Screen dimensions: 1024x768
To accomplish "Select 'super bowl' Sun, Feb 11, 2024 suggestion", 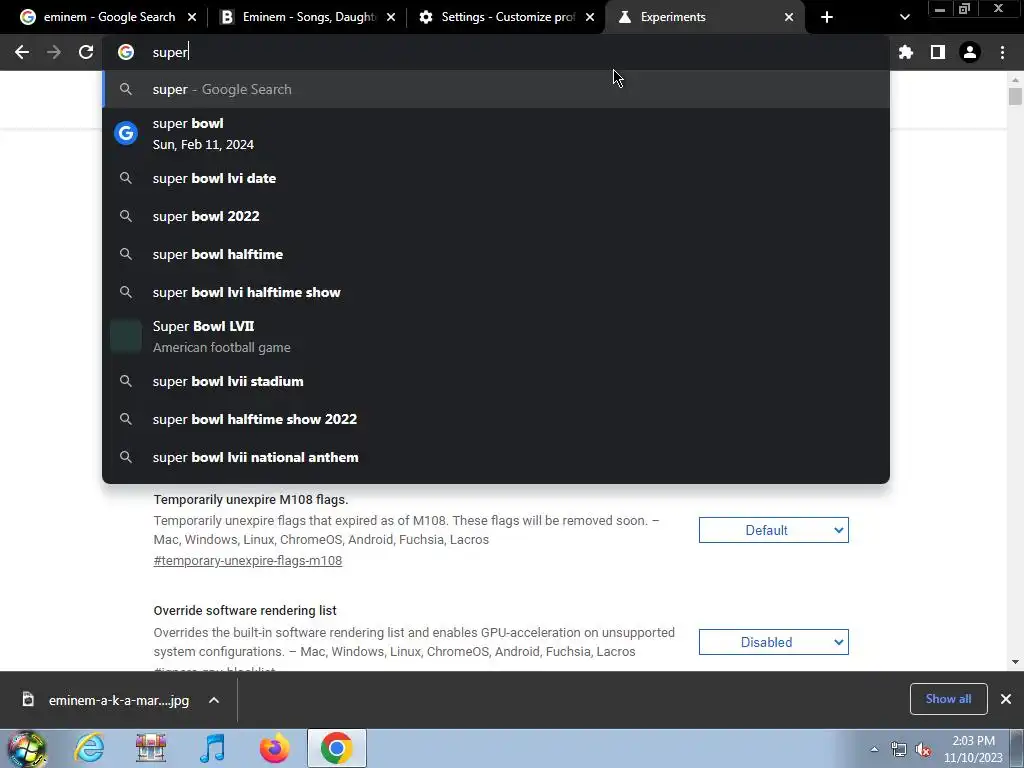I will (x=496, y=134).
